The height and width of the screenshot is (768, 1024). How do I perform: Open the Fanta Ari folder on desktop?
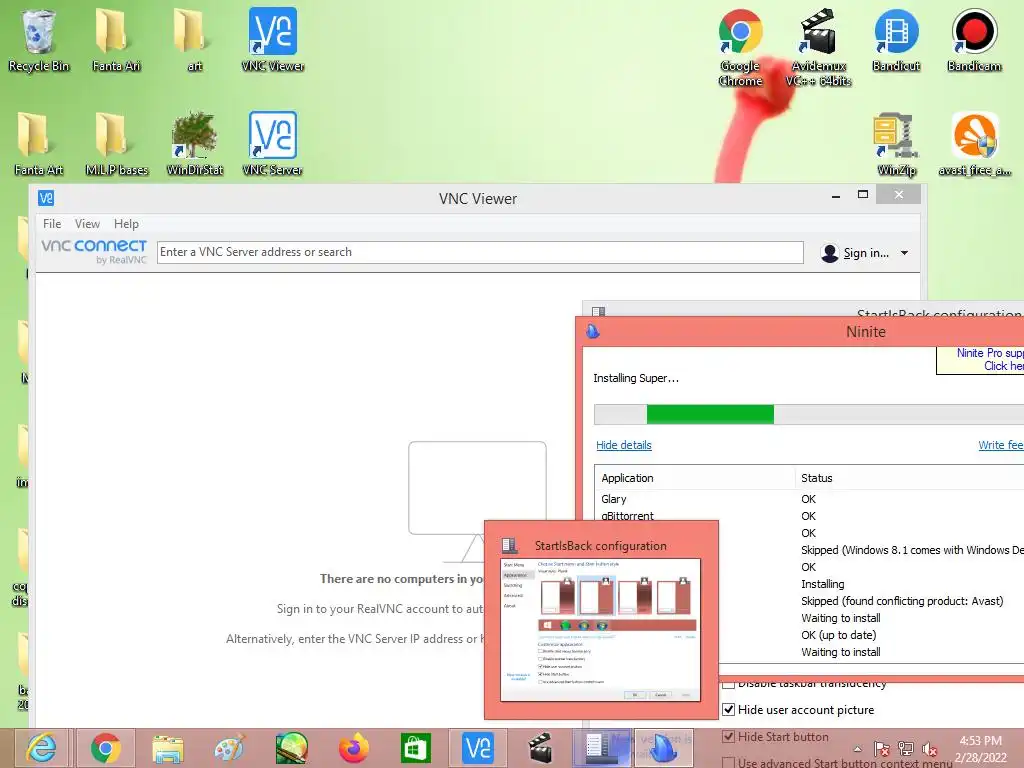point(116,39)
